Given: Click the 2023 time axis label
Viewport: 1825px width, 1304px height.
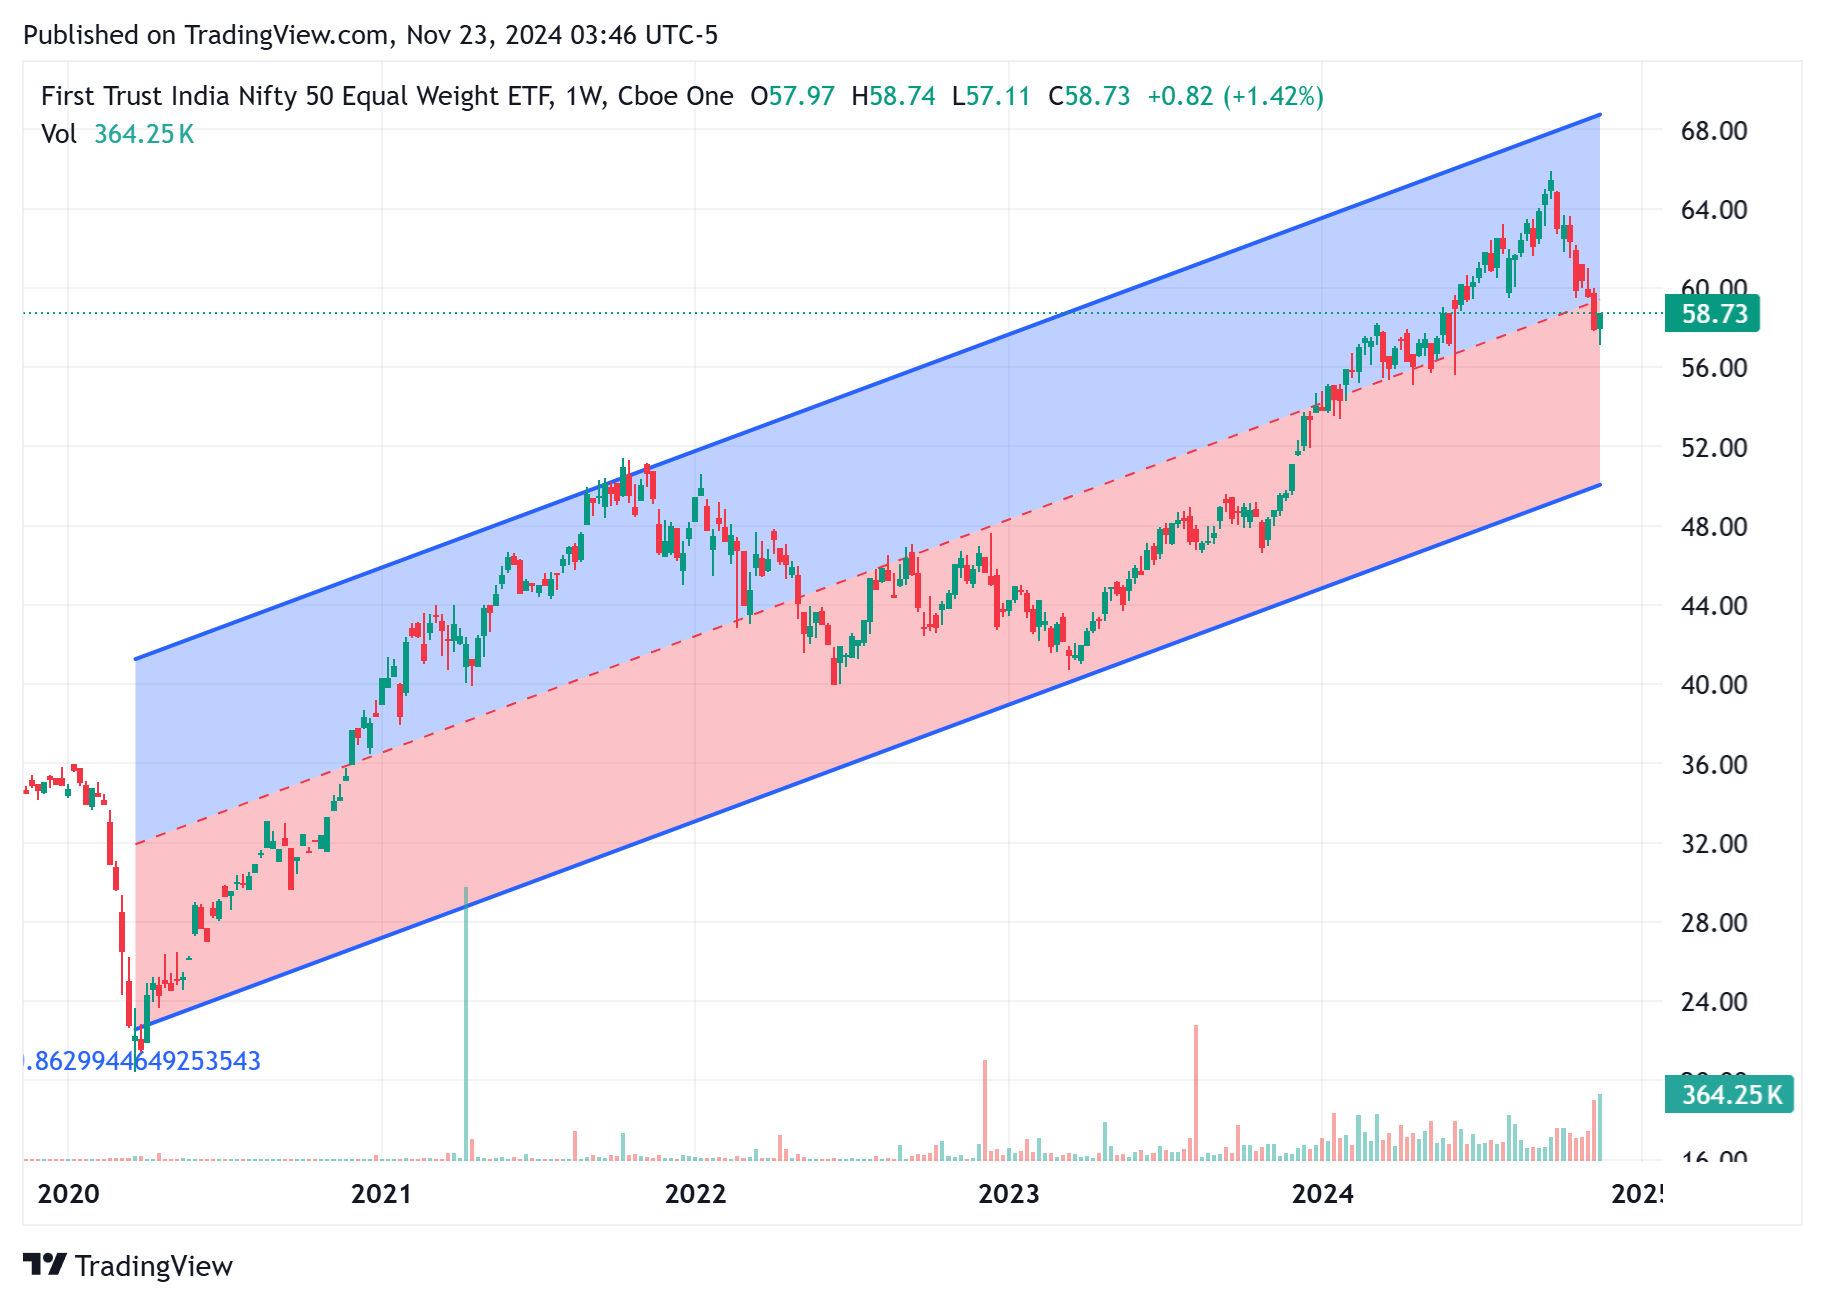Looking at the screenshot, I should [x=1008, y=1193].
